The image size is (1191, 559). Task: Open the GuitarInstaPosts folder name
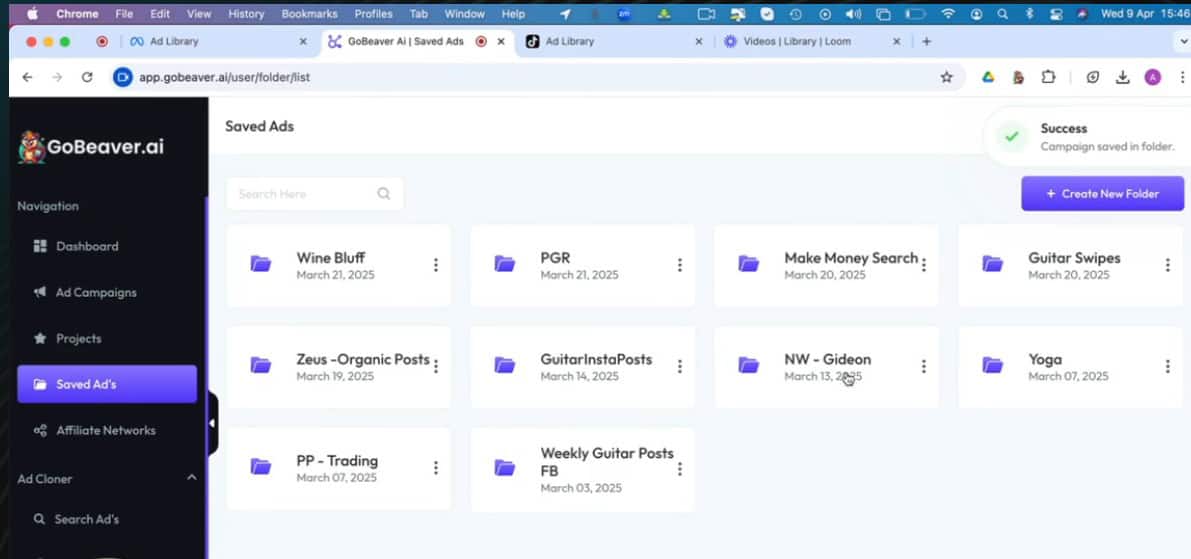point(596,359)
